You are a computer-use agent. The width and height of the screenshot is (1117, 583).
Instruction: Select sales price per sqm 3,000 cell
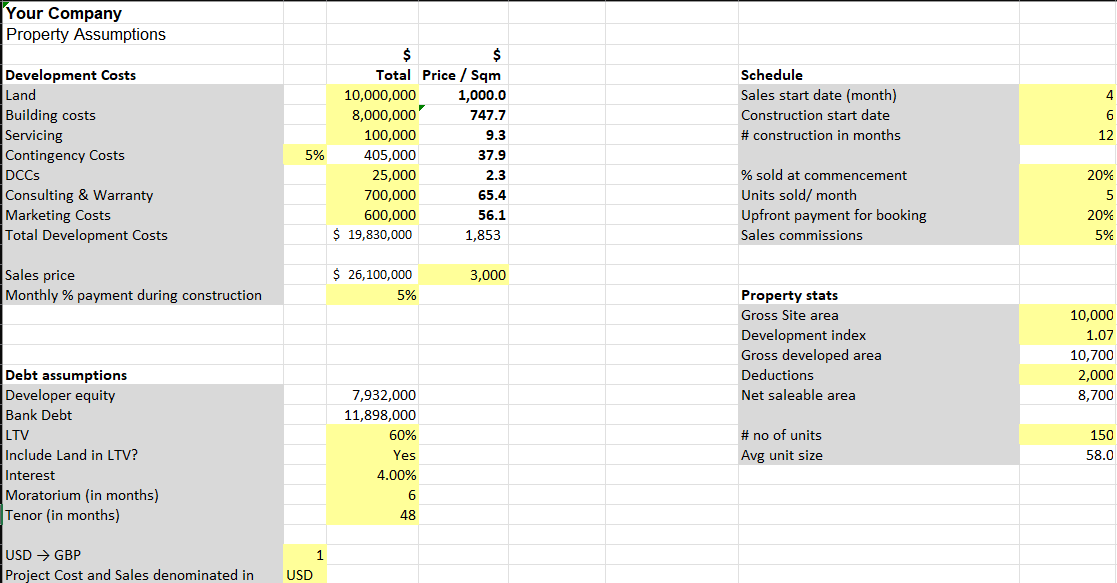coord(464,274)
